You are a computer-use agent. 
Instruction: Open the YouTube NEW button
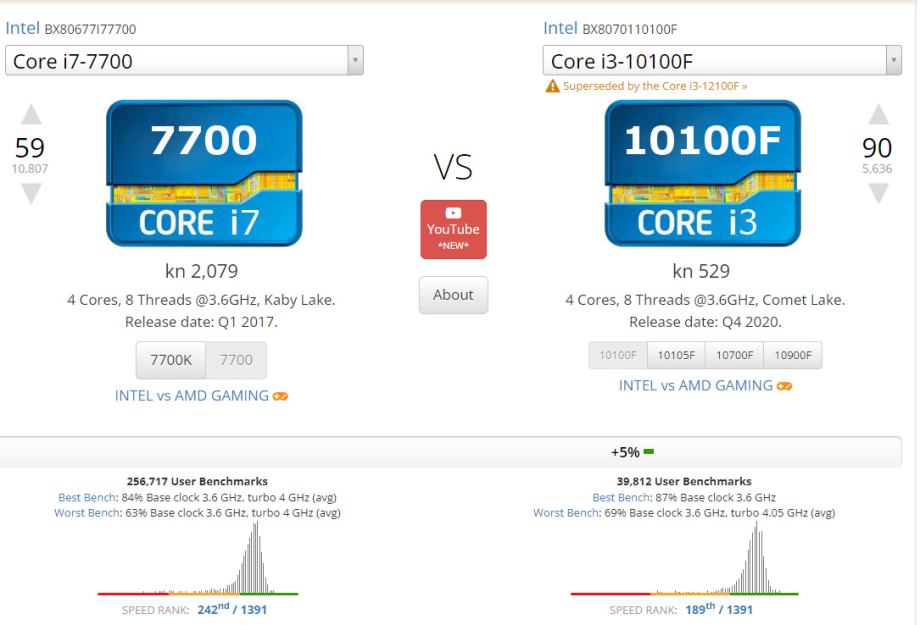pos(453,229)
